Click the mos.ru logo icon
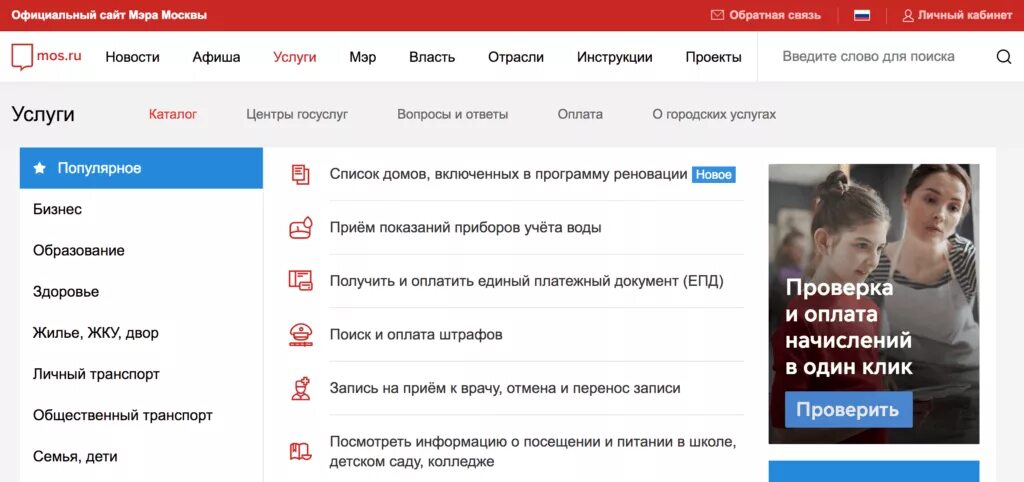 point(22,57)
